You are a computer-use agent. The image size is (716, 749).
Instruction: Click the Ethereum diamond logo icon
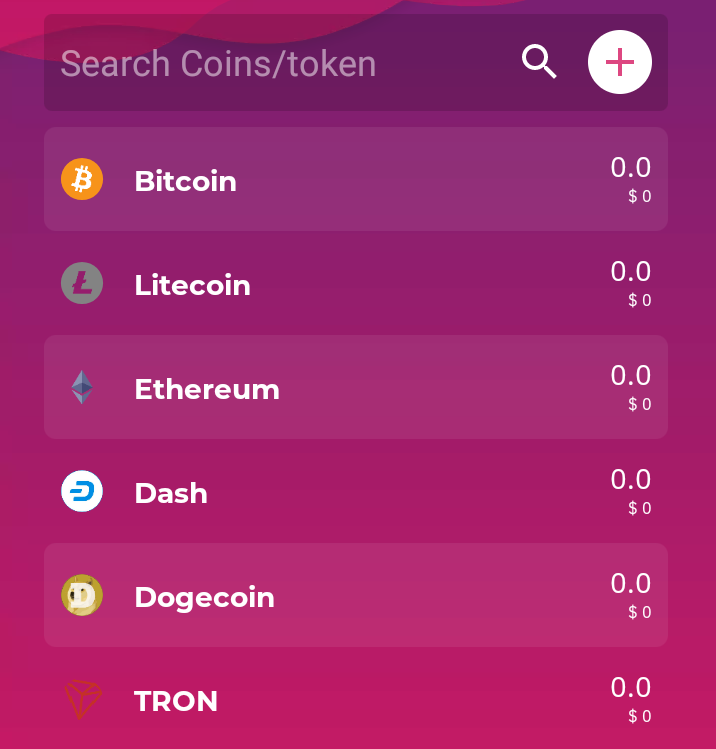click(x=82, y=387)
